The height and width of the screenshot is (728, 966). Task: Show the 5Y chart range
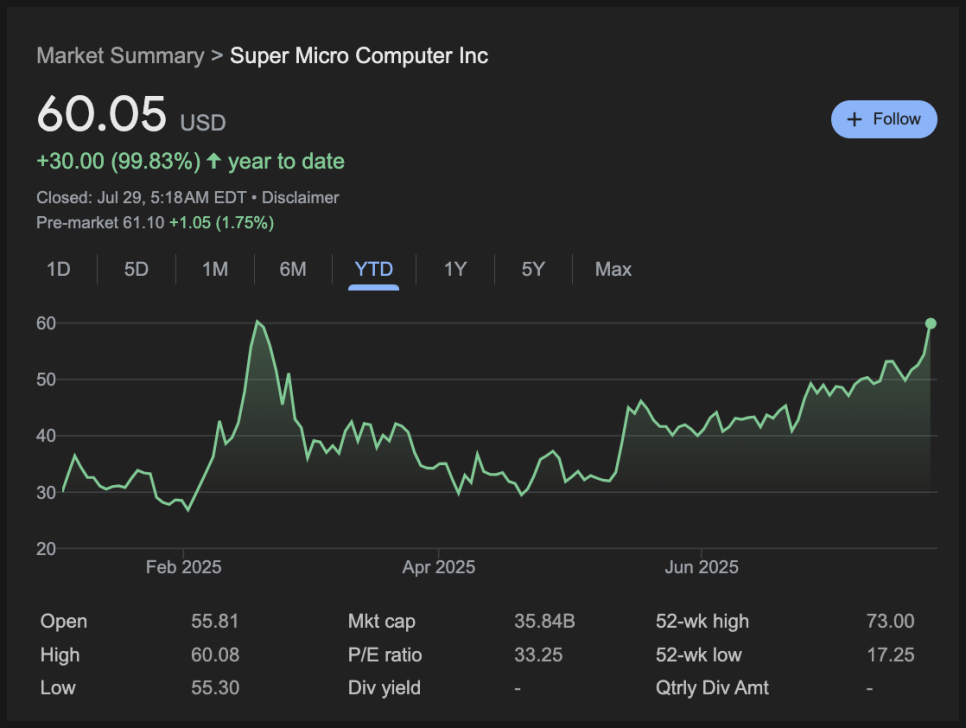click(x=533, y=269)
